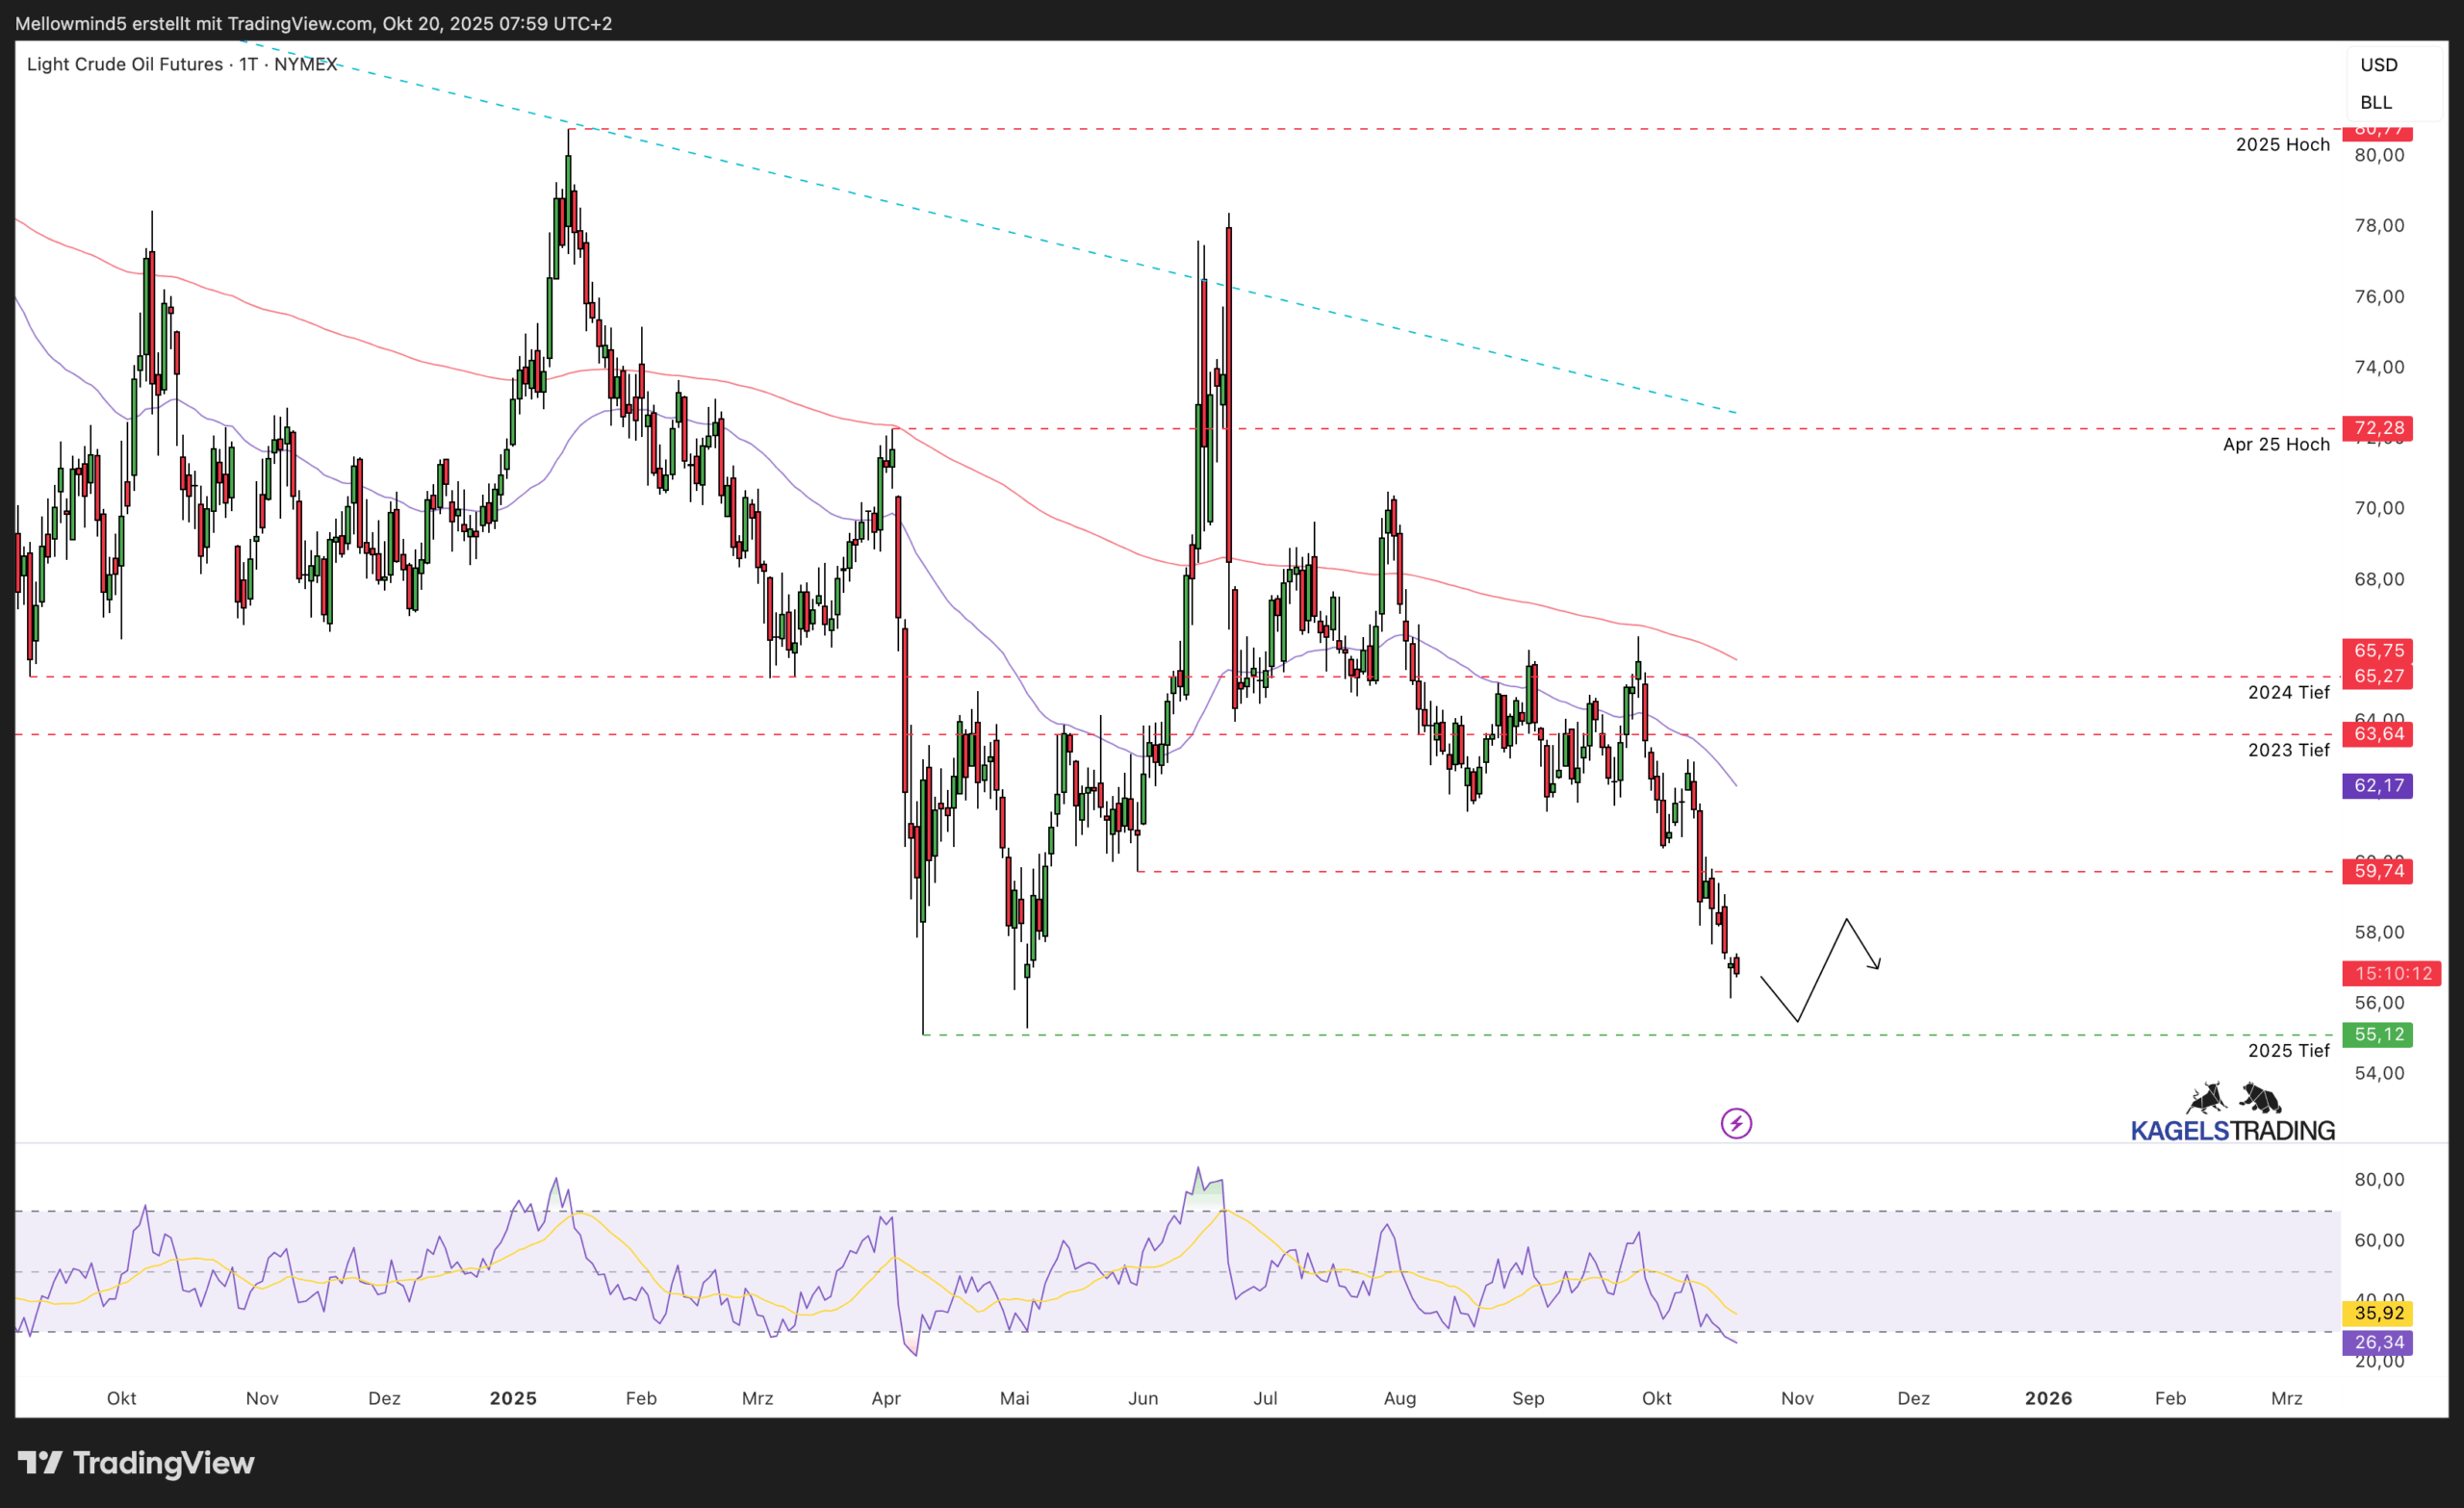Select the BLL unit label
The image size is (2464, 1508).
[2376, 103]
